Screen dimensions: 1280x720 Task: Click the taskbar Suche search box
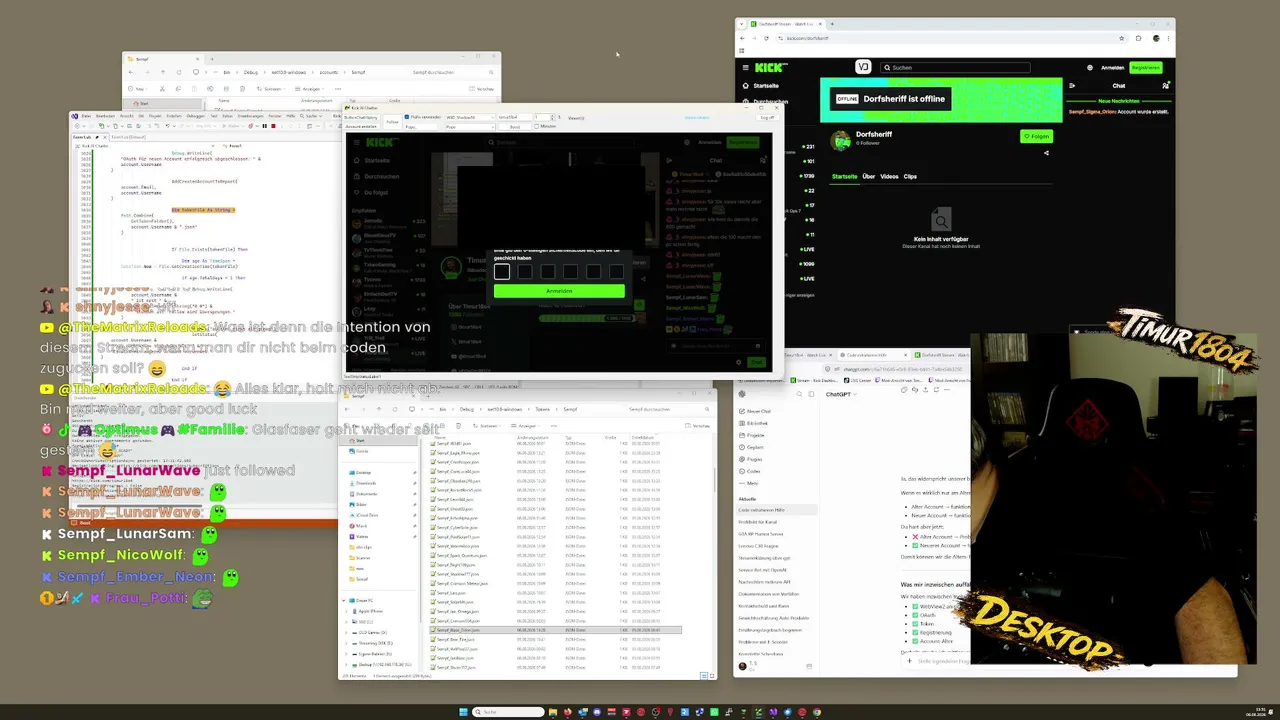coord(508,712)
